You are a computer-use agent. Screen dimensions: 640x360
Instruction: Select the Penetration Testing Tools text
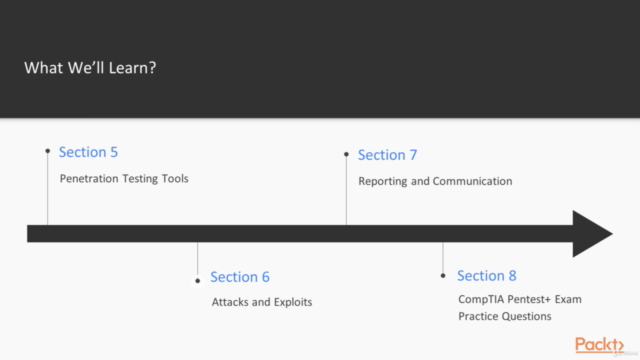pos(124,179)
